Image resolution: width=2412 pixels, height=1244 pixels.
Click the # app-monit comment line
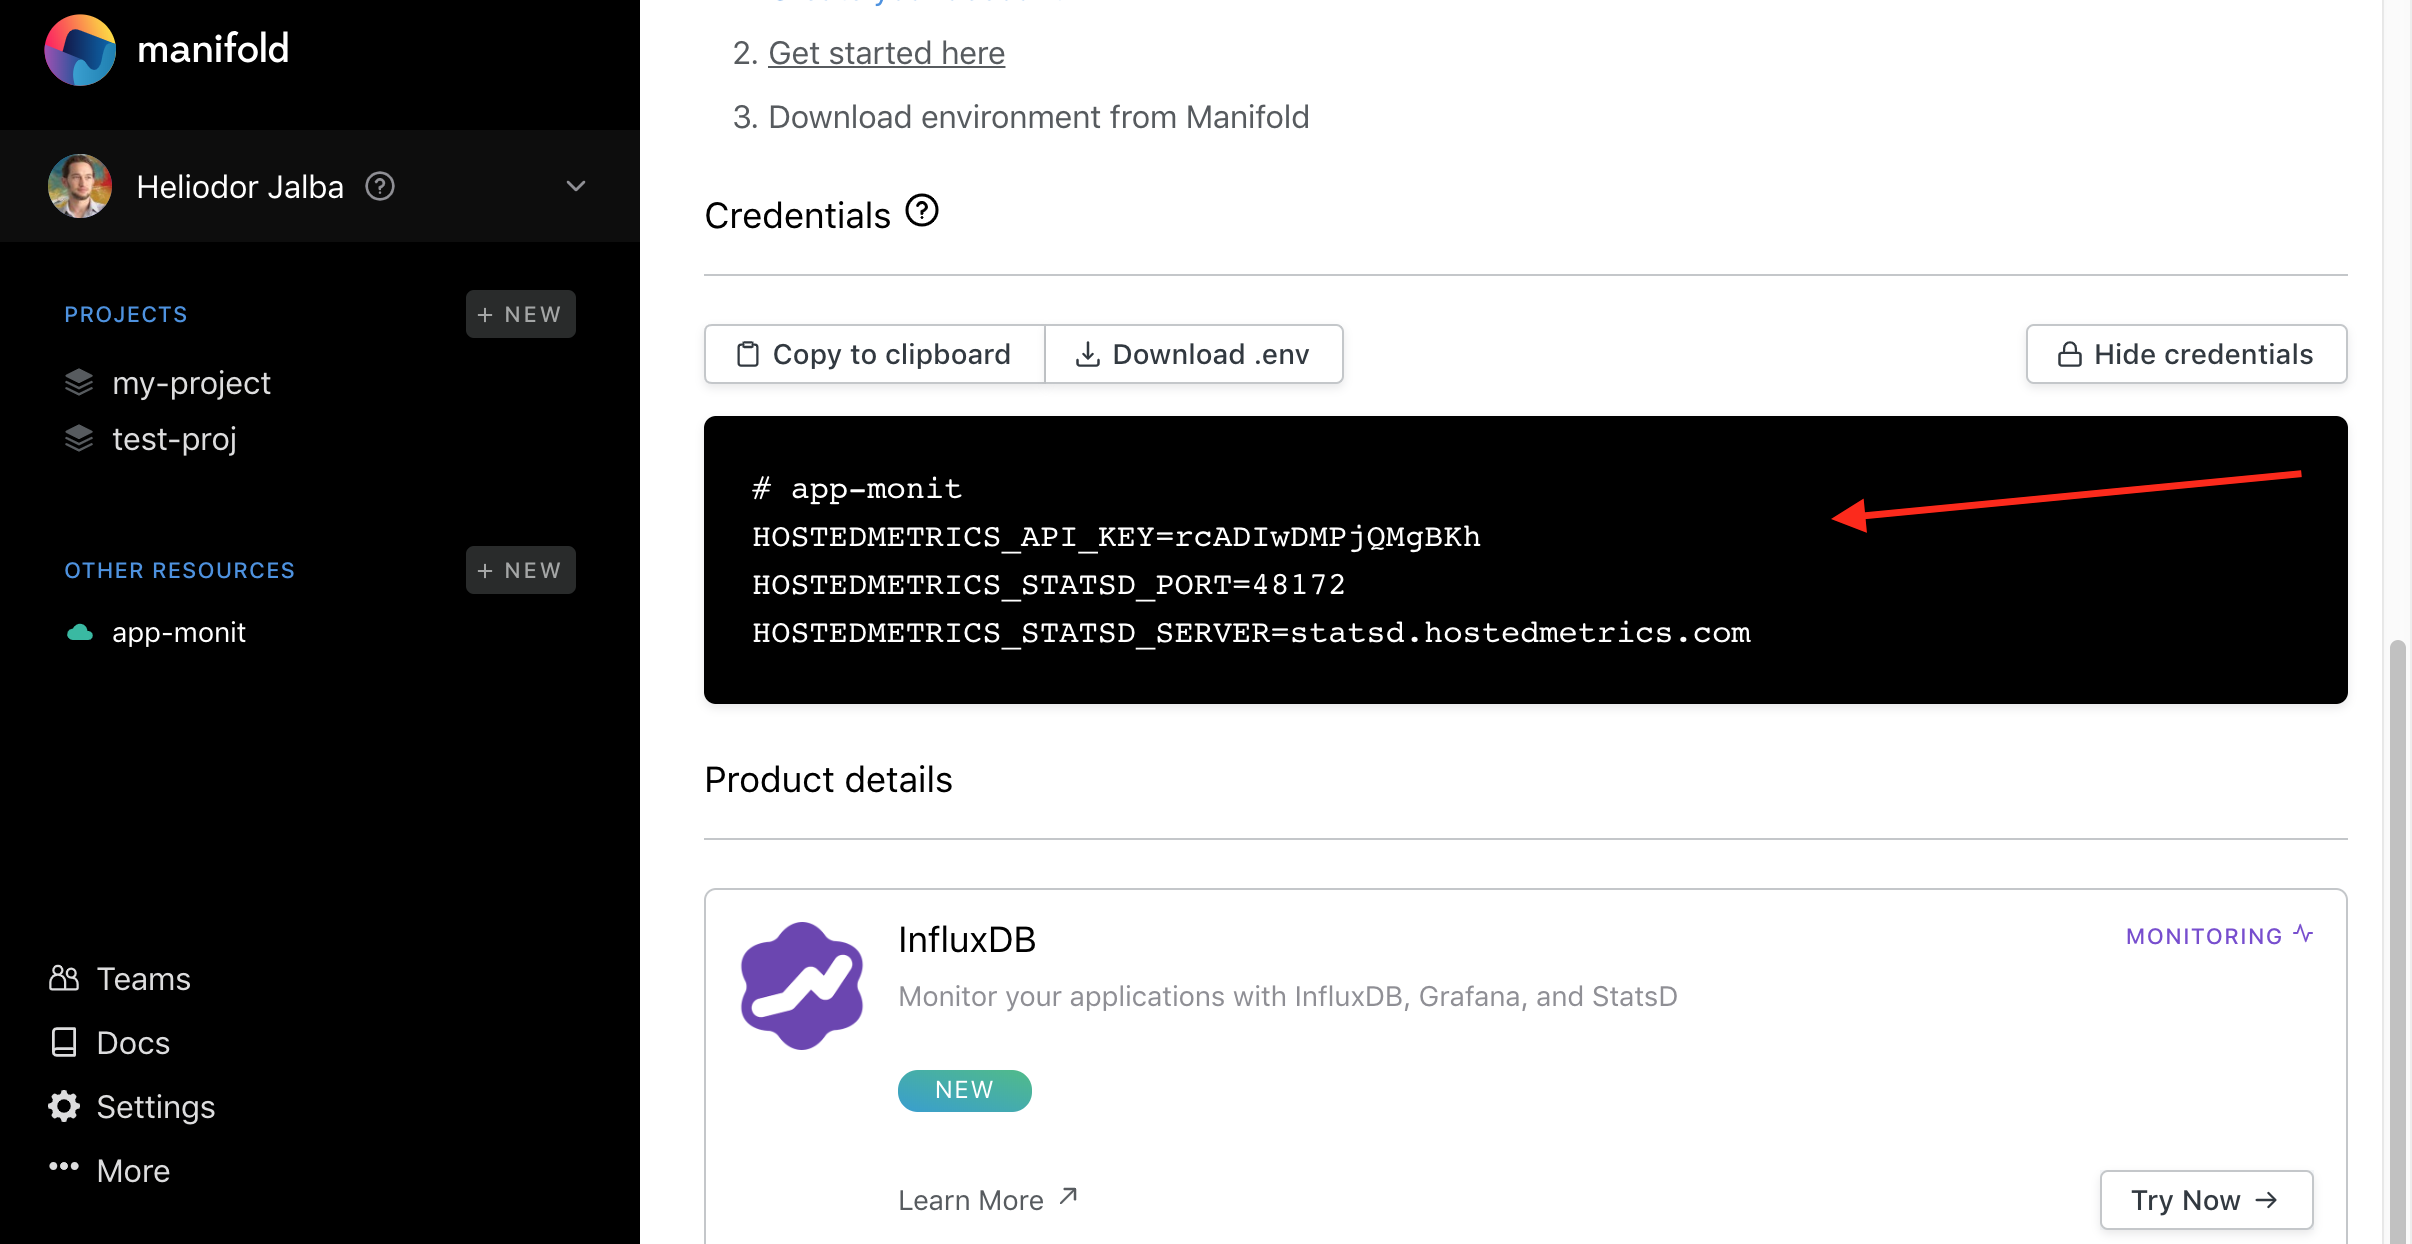click(857, 489)
